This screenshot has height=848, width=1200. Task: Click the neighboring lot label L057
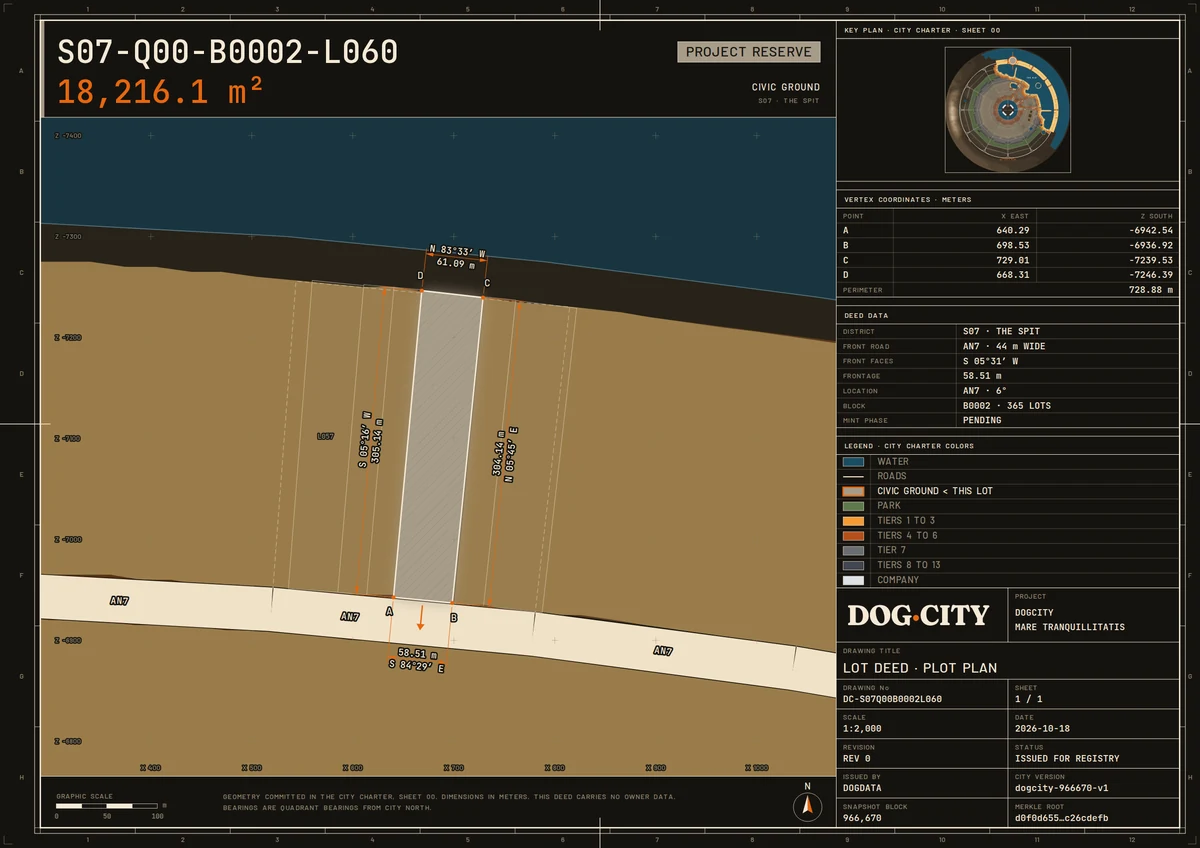click(325, 437)
